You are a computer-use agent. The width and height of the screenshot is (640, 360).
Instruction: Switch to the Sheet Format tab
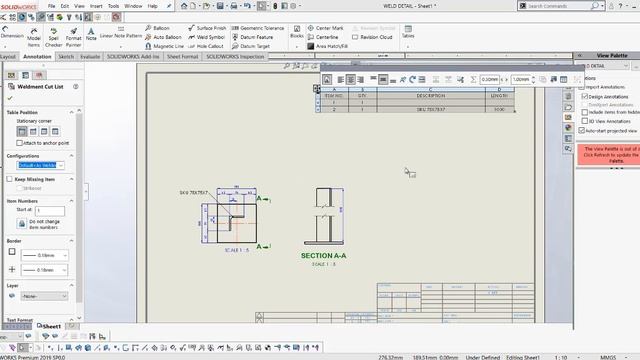coord(182,57)
